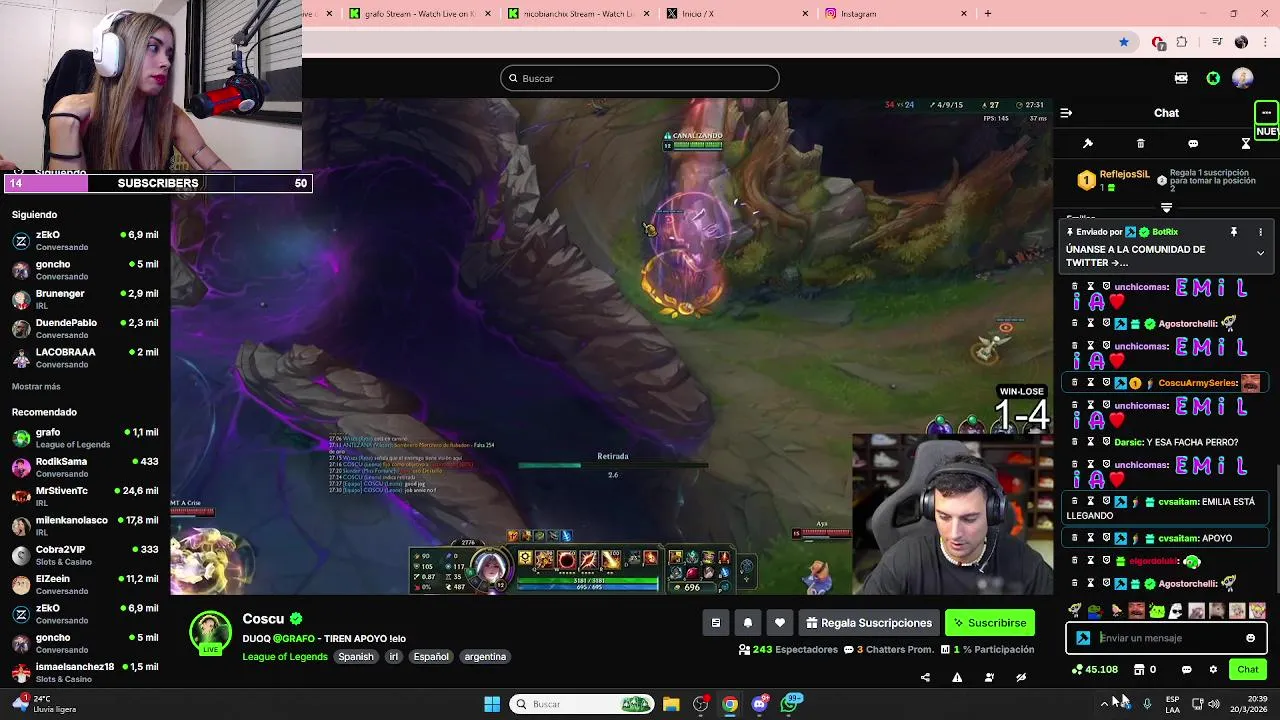Open chat settings gear icon
Image resolution: width=1280 pixels, height=720 pixels.
tap(1213, 670)
